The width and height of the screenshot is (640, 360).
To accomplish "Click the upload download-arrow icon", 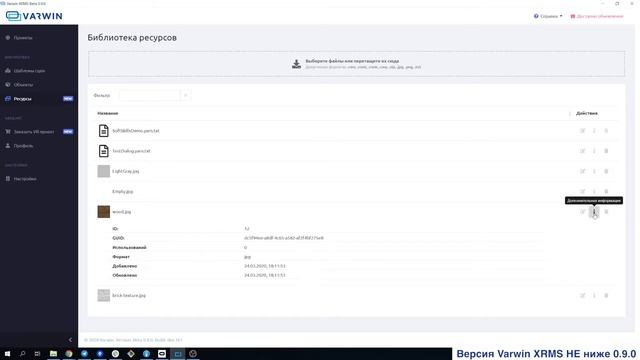I will pyautogui.click(x=296, y=64).
